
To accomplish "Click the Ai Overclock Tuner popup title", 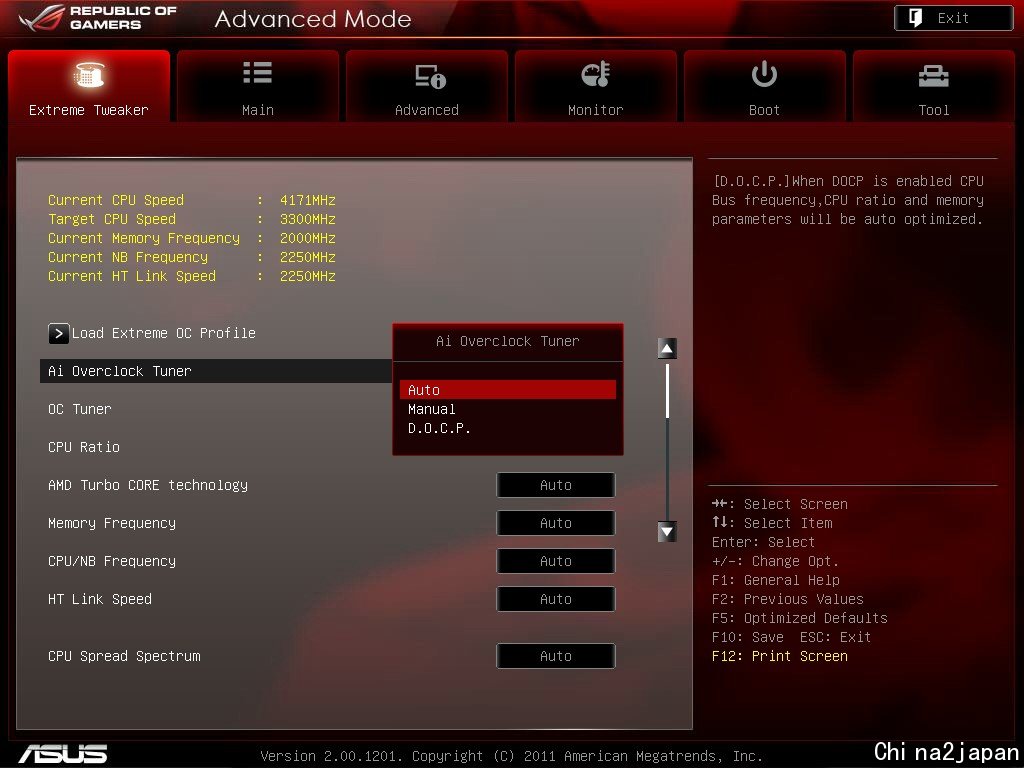I will tap(507, 341).
